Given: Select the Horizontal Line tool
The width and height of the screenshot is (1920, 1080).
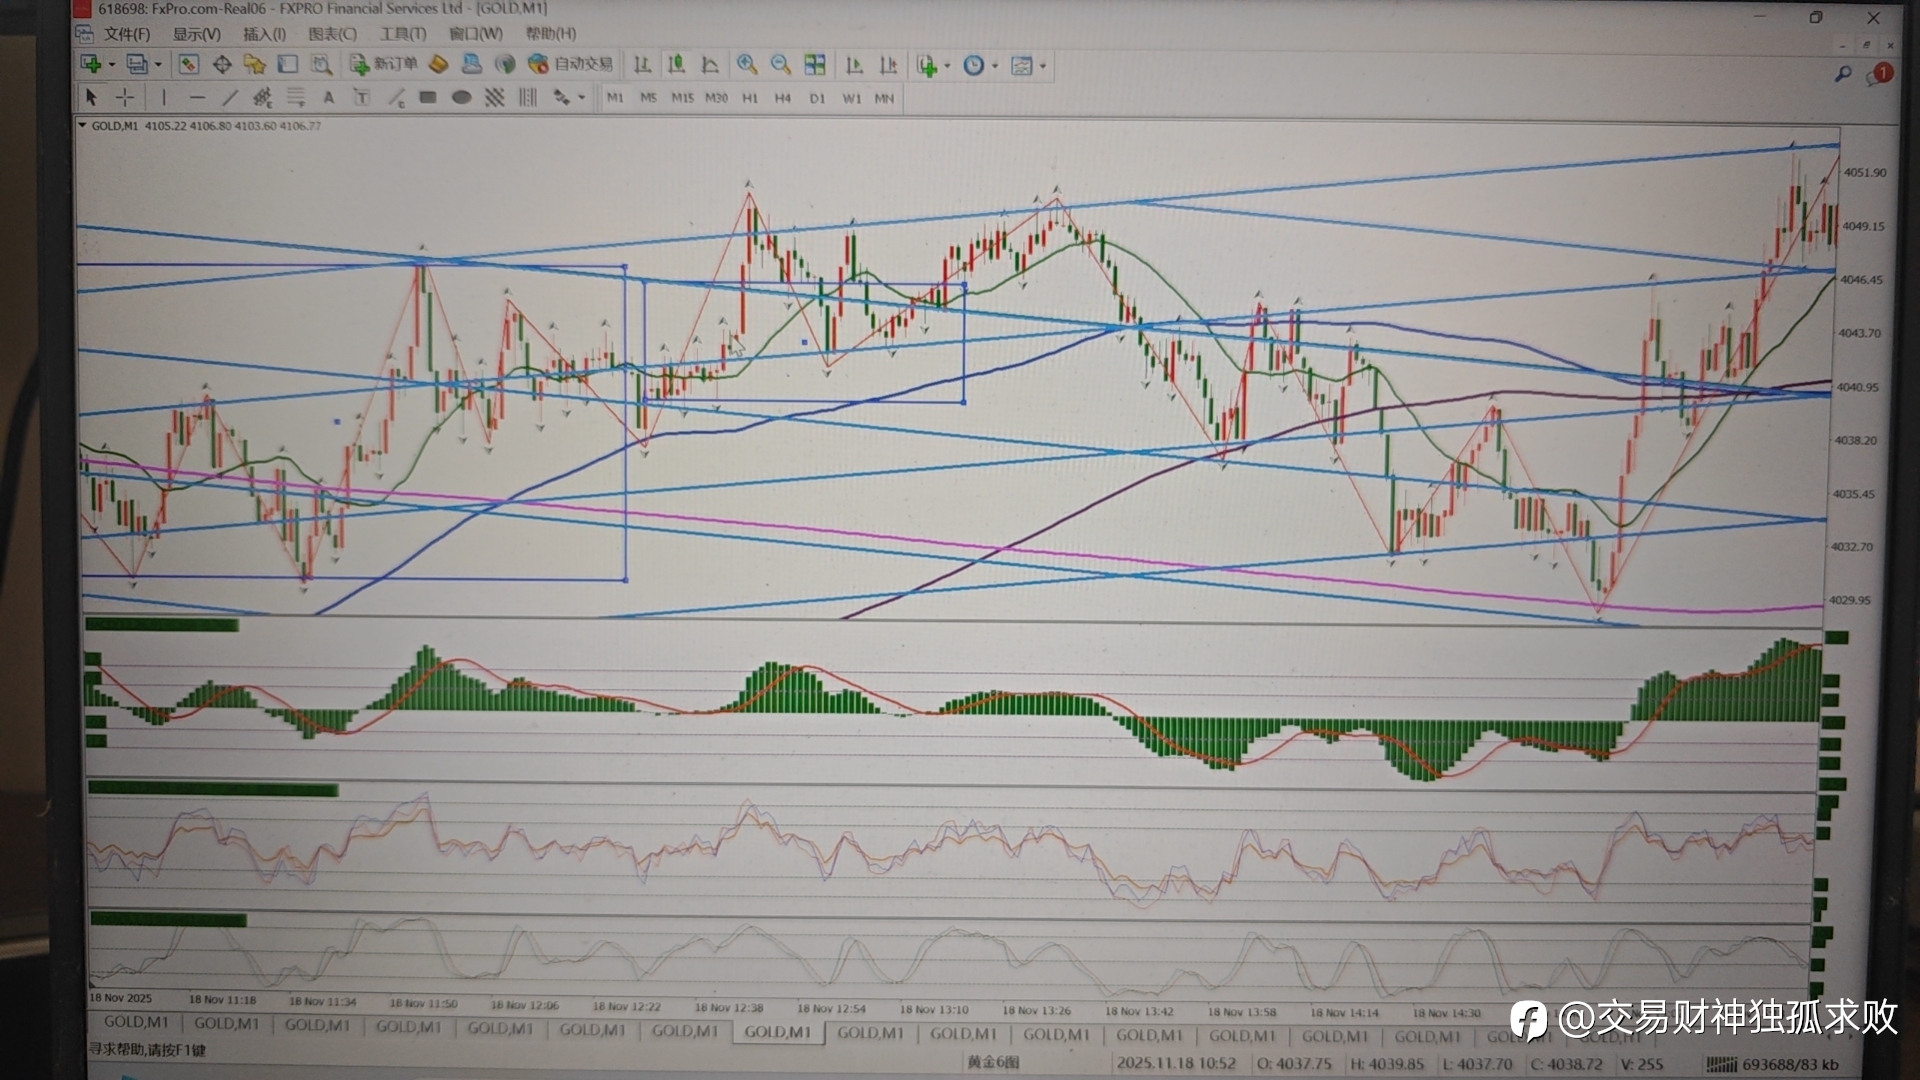Looking at the screenshot, I should point(197,97).
